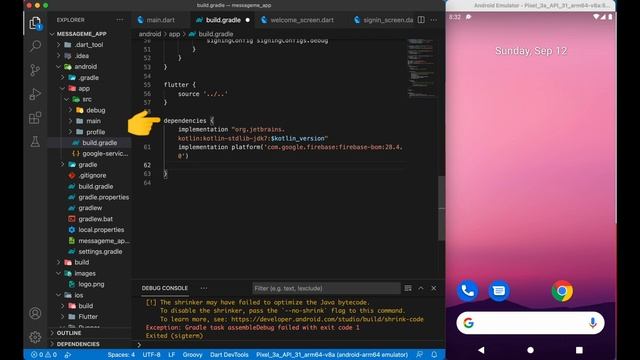Click the editor vertical scrollbar
640x360 pixels.
click(x=441, y=208)
